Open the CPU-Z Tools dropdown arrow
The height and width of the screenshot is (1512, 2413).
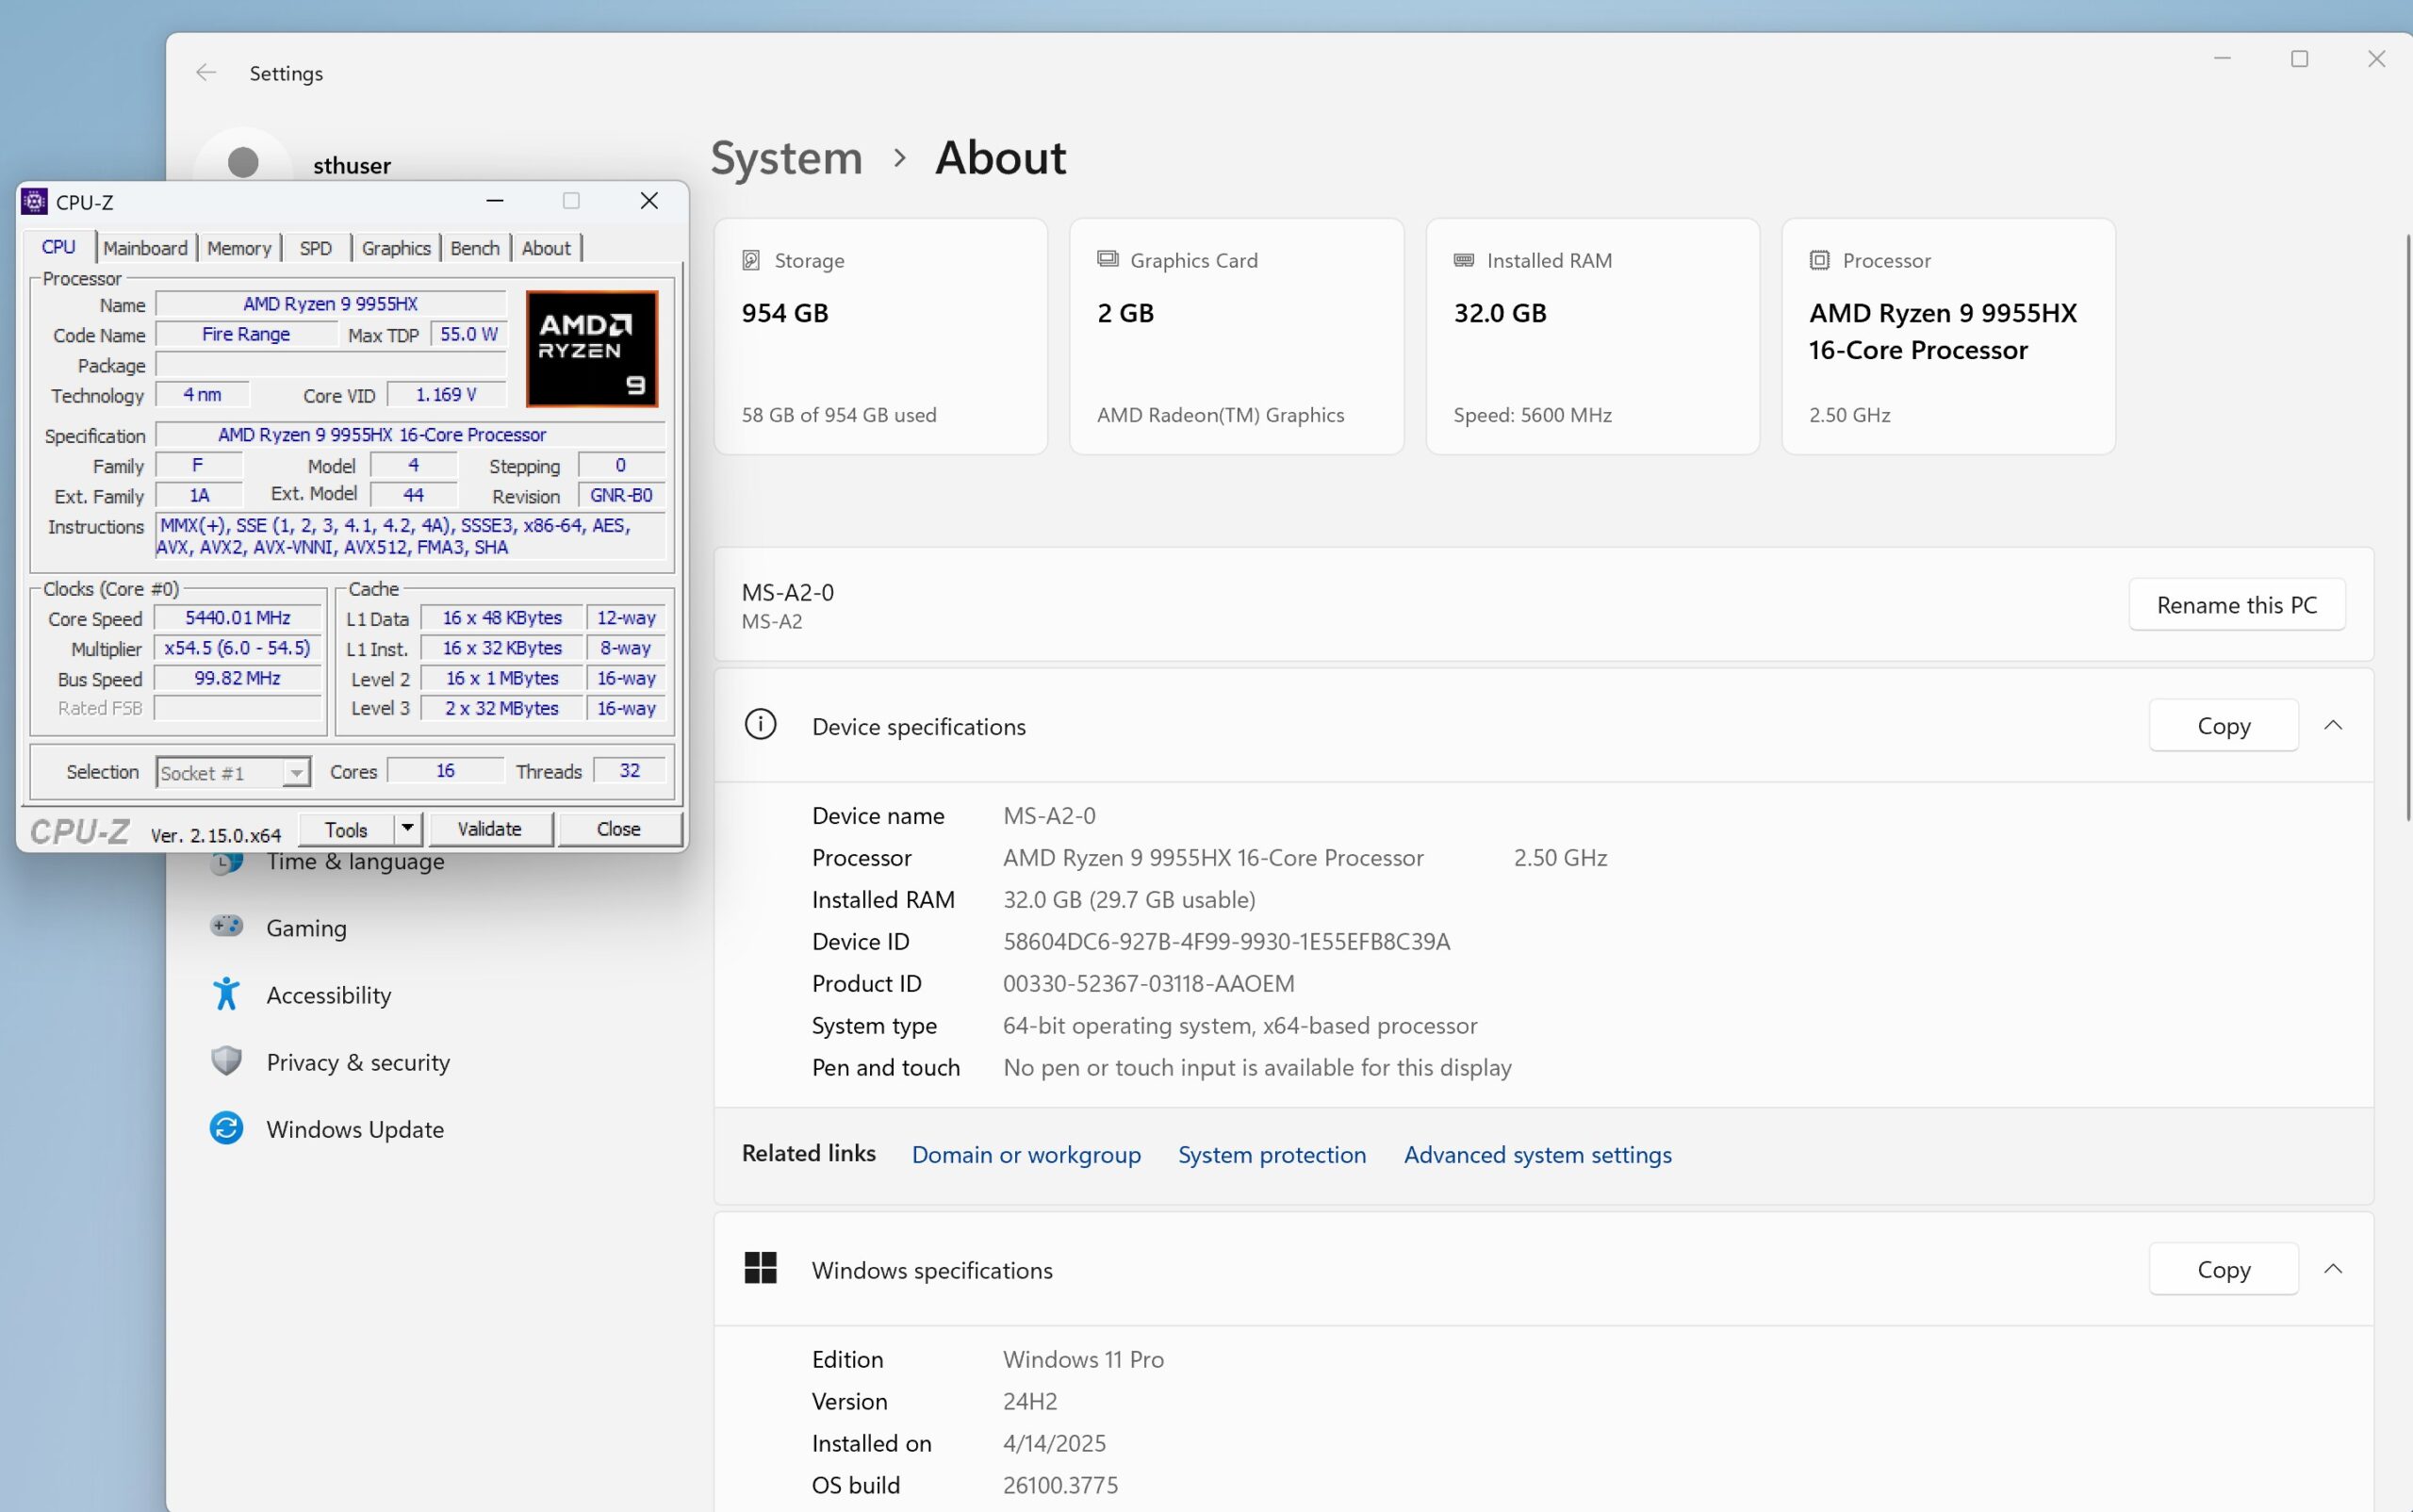coord(407,828)
